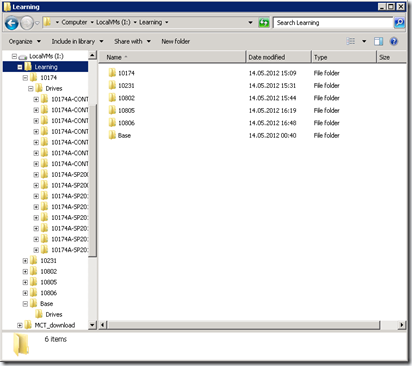This screenshot has height=366, width=412.
Task: Click the date 14.05.2012 15:09
Action: coord(272,73)
